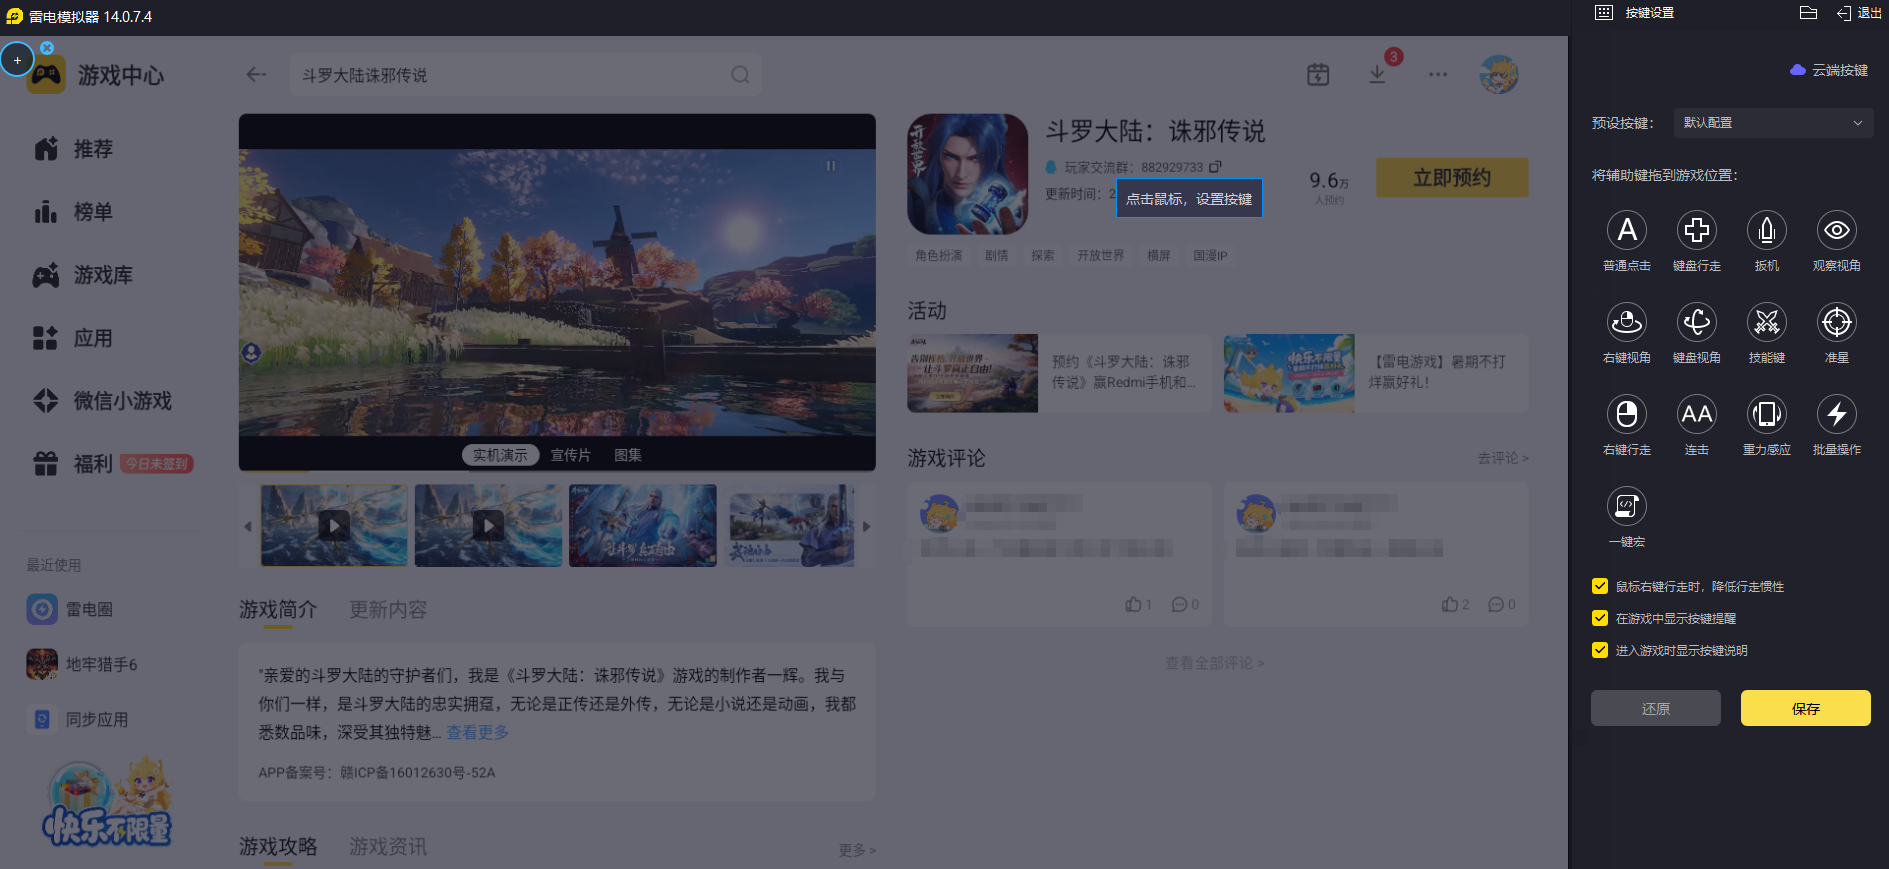This screenshot has height=869, width=1889.
Task: Open the first video thumbnail
Action: coord(334,526)
